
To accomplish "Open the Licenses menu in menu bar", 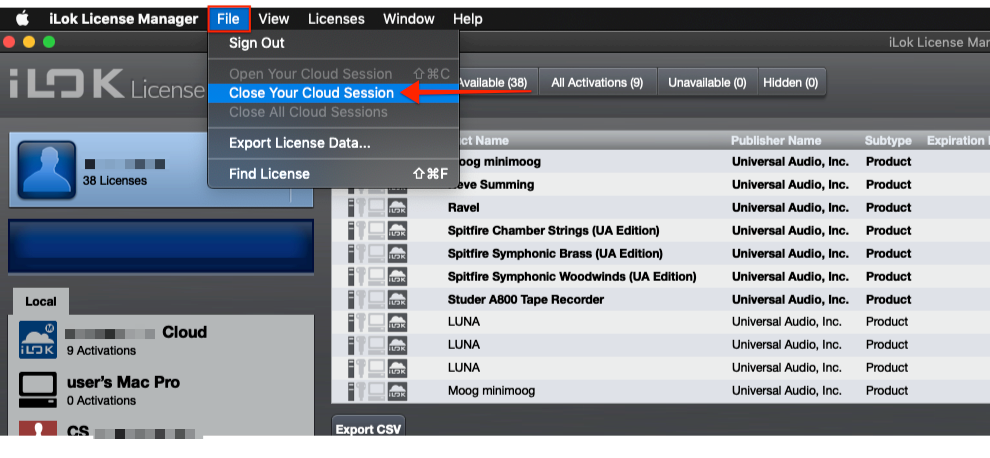I will [336, 19].
